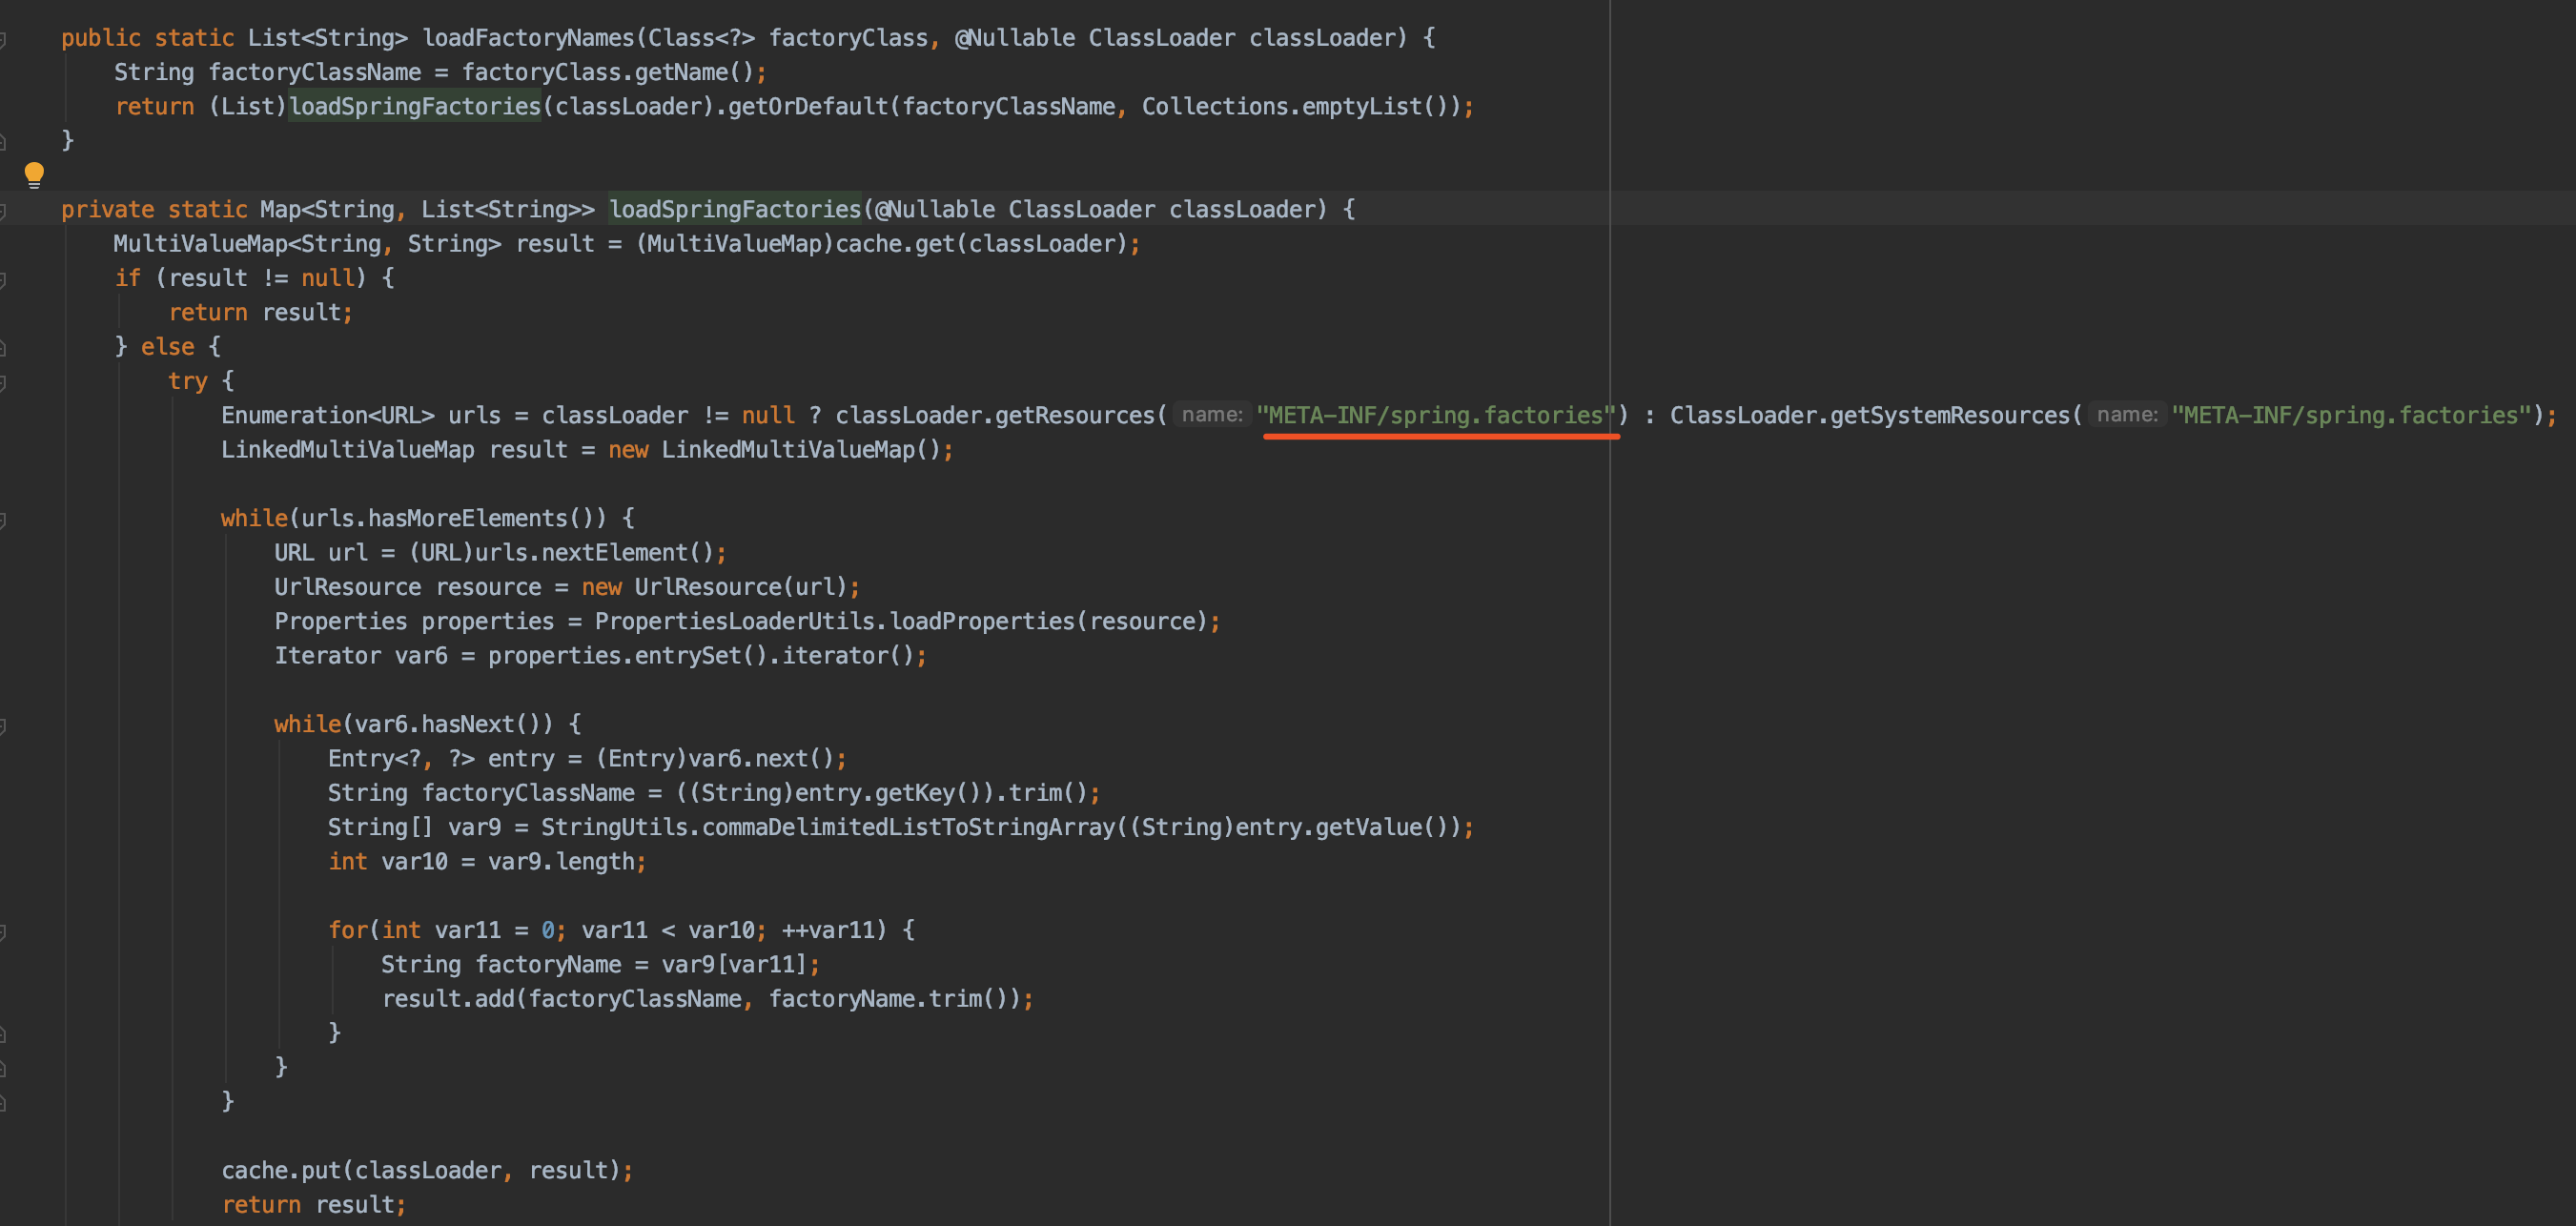Click the 'result != null' condition
Screen dimensions: 2576x1226
[261, 278]
